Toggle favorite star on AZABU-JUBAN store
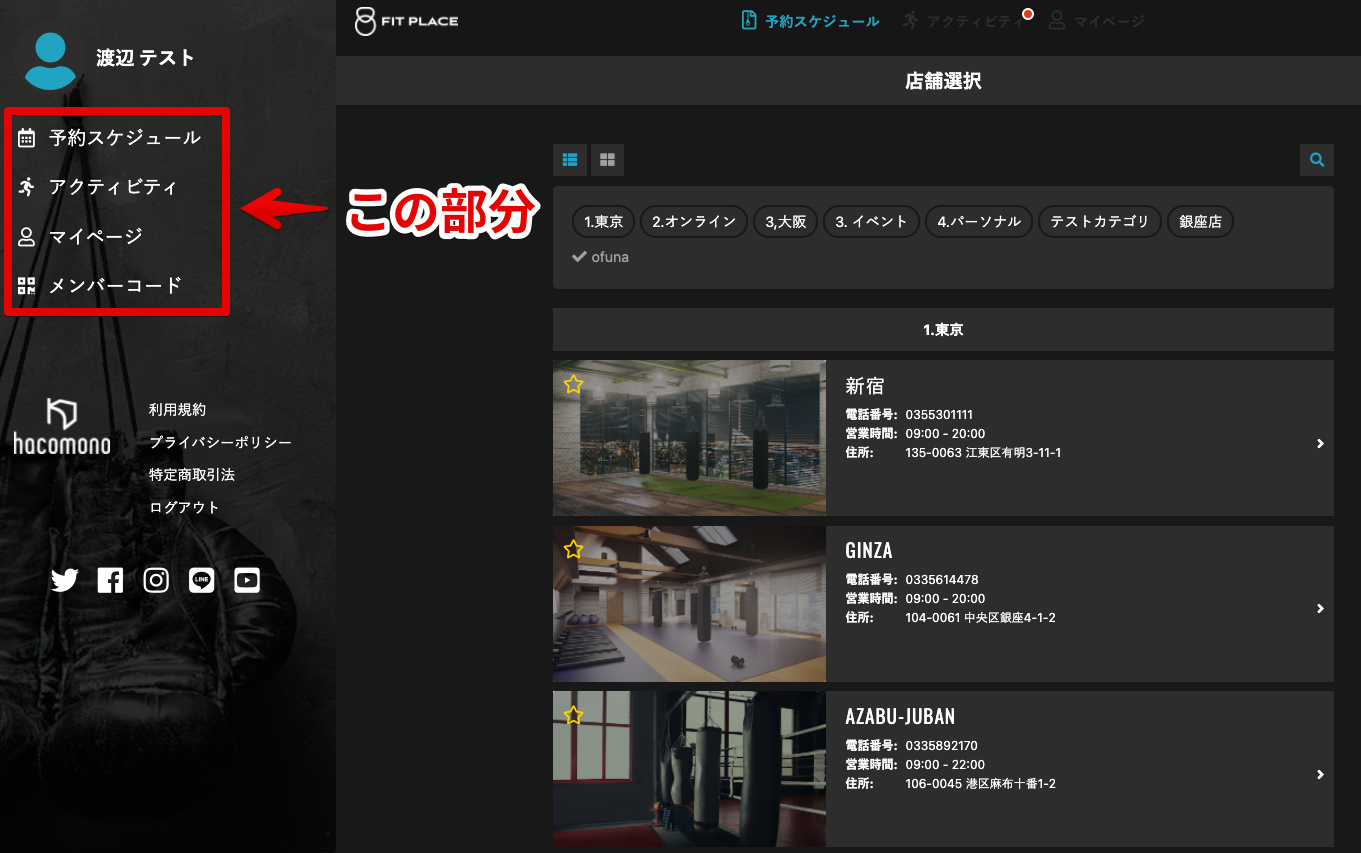This screenshot has height=853, width=1361. [x=573, y=715]
